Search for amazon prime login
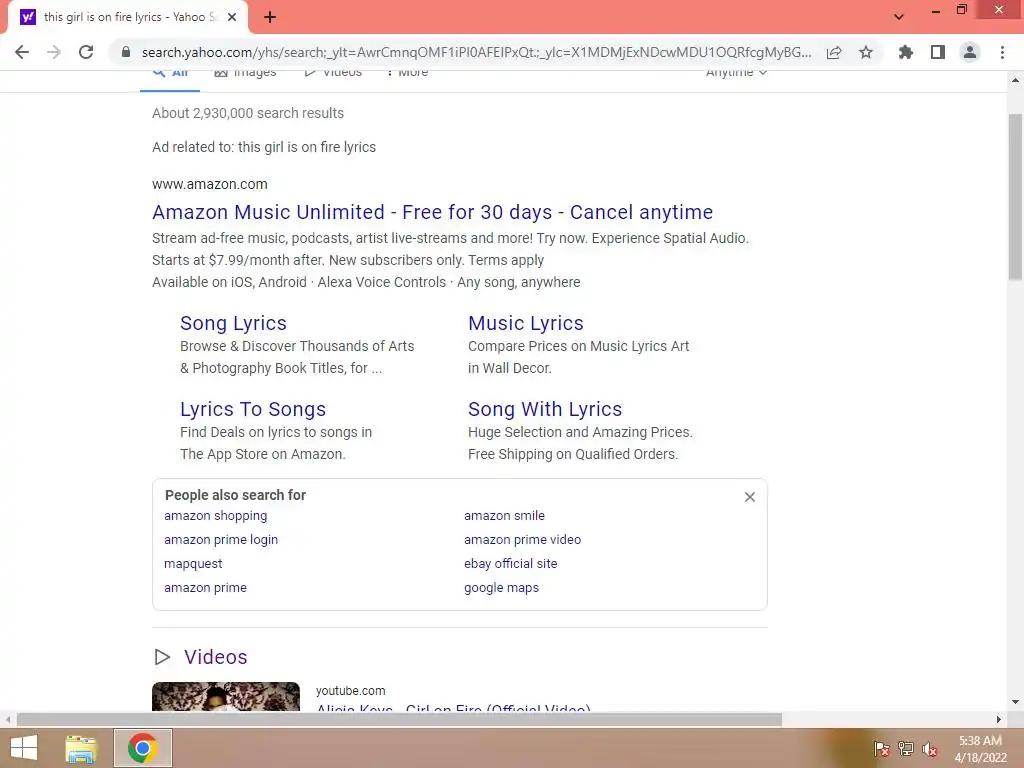This screenshot has height=768, width=1024. pos(221,539)
